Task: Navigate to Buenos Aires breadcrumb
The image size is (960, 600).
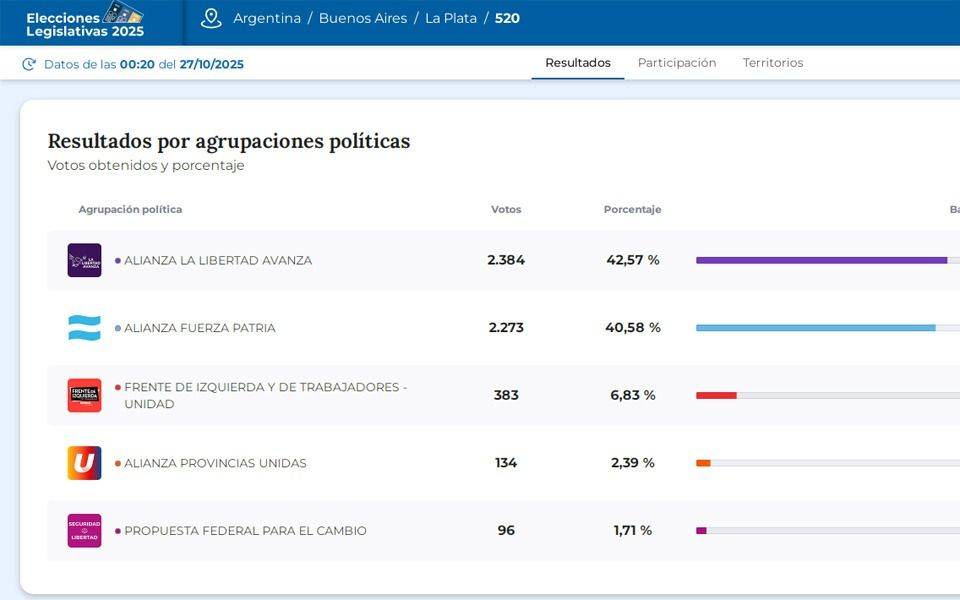Action: pos(363,18)
